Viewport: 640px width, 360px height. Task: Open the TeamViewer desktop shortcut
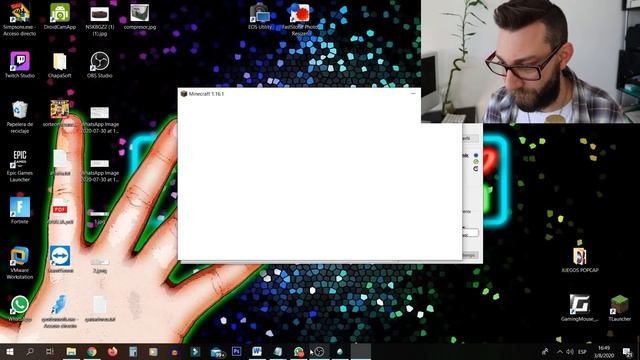coord(60,259)
